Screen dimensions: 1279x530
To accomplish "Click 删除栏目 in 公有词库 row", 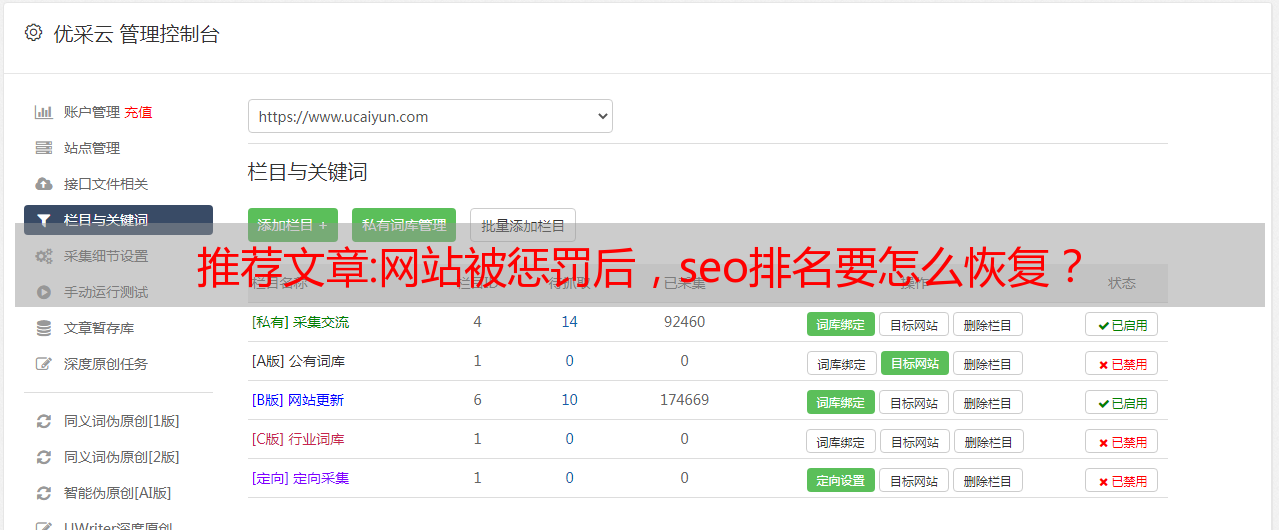I will (988, 363).
